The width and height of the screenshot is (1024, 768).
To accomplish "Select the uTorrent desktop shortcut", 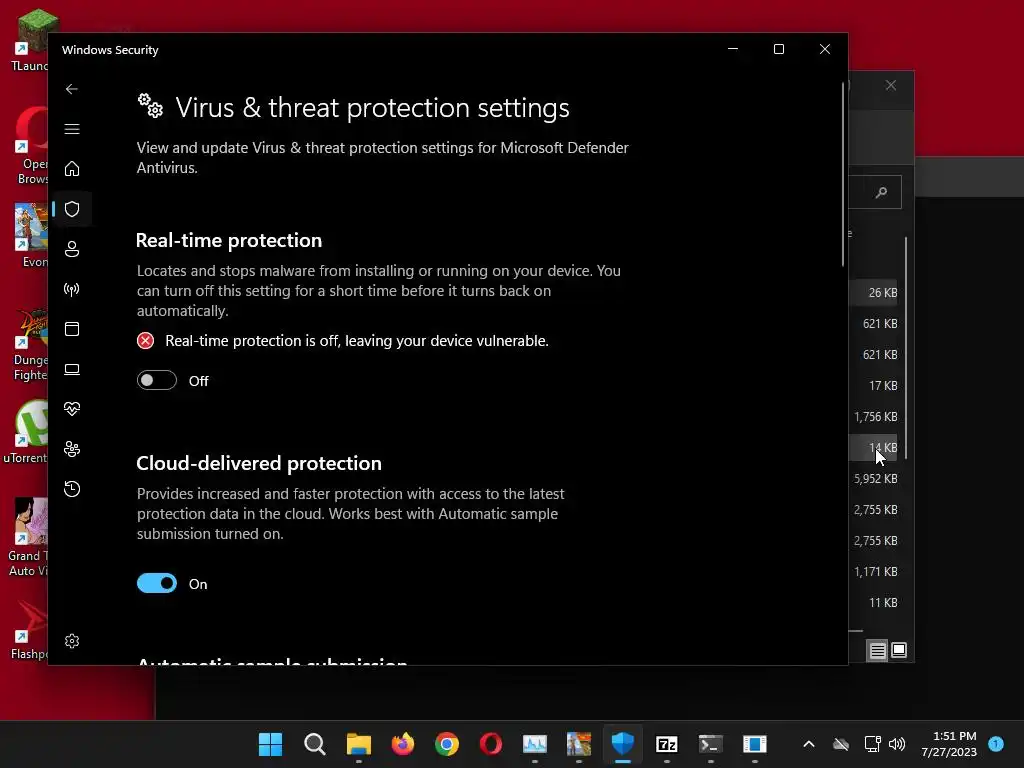I will [25, 432].
